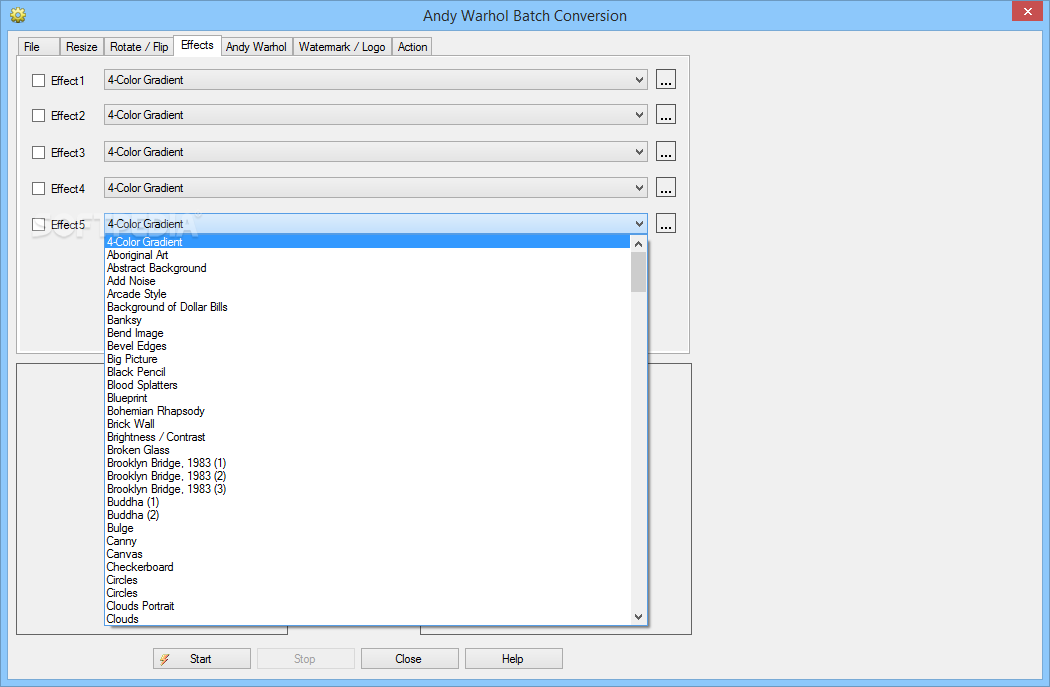Select Bulge effect
This screenshot has height=687, width=1050.
(367, 528)
